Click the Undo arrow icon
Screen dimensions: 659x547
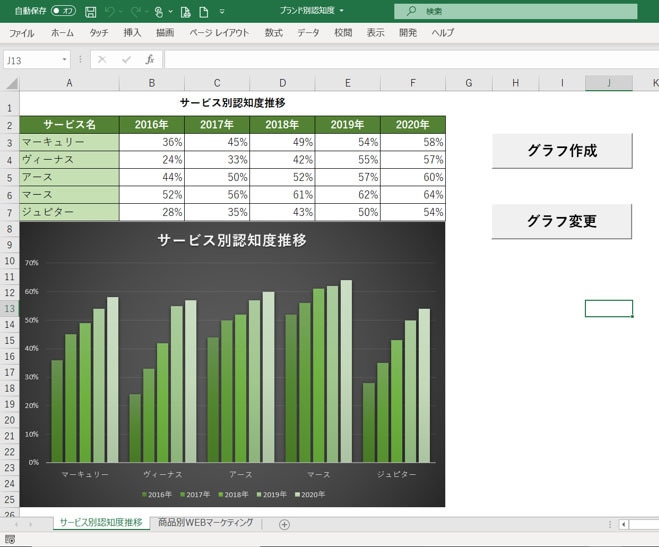[110, 12]
